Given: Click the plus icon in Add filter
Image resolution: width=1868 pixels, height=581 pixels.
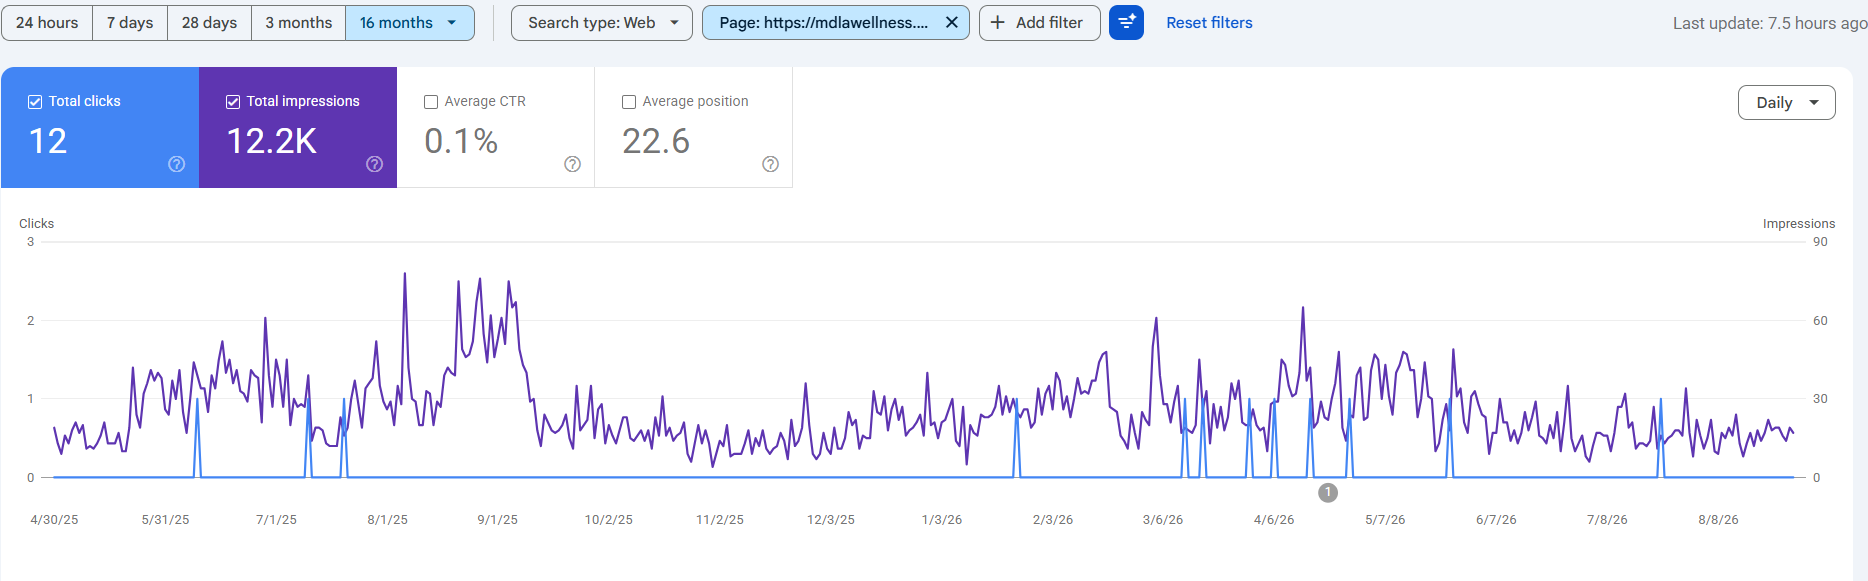Looking at the screenshot, I should coord(997,22).
